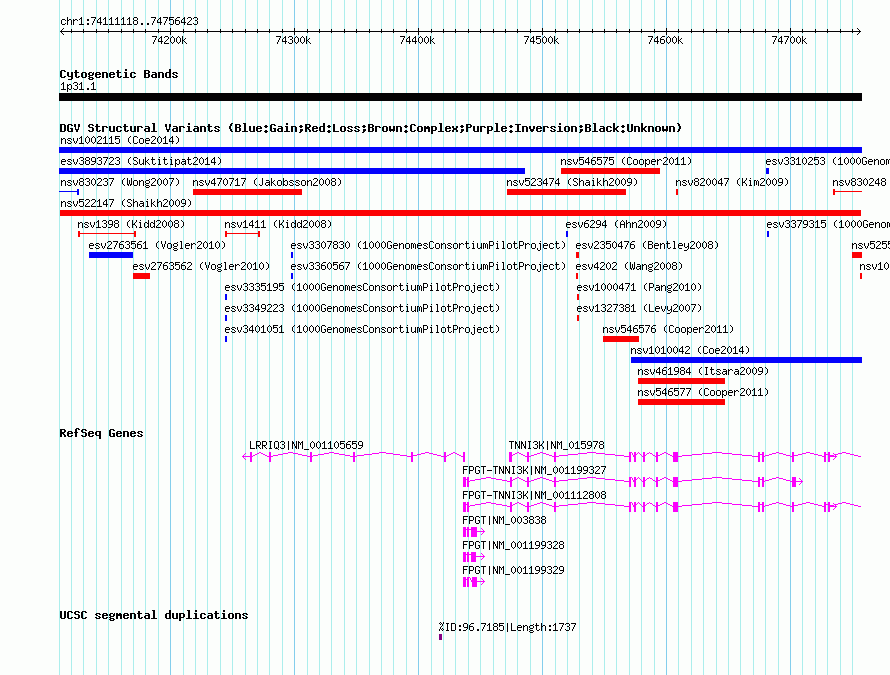890x675 pixels.
Task: Select the nsv523474 (Shaikh2009) label
Action: [572, 182]
